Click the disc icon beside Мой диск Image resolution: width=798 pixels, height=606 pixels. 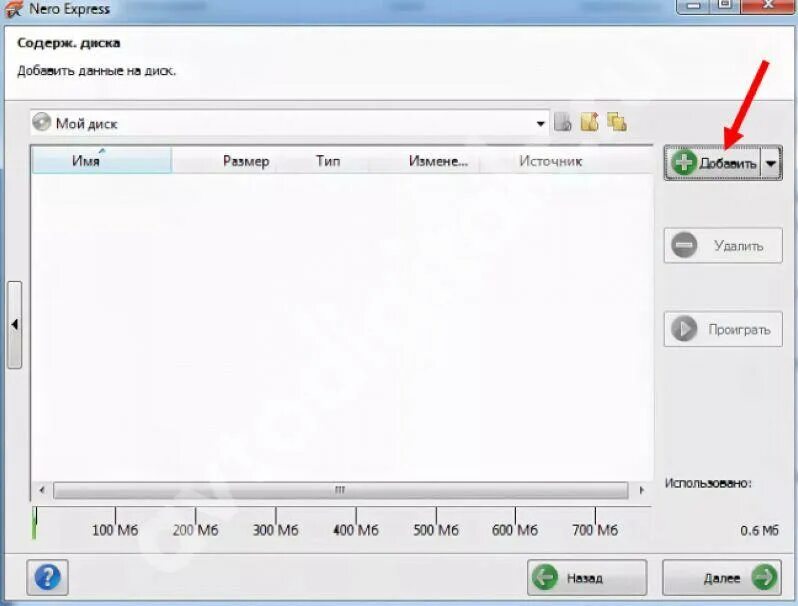pos(41,122)
